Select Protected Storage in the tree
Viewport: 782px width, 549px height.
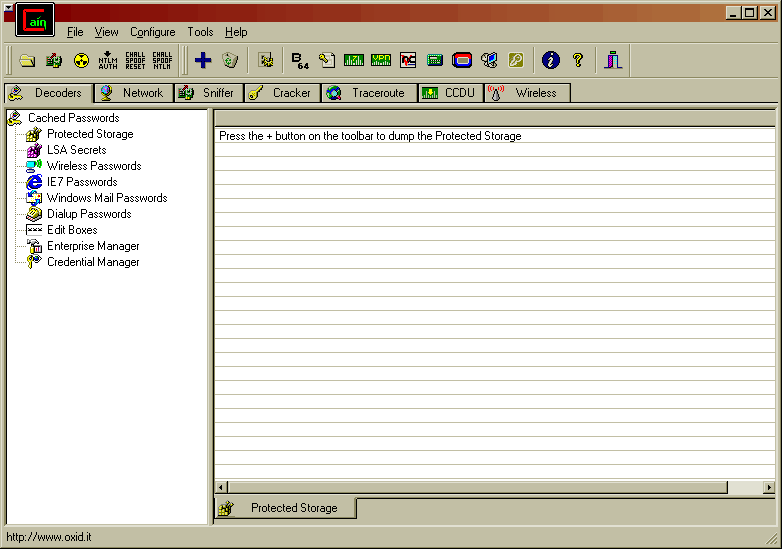90,134
